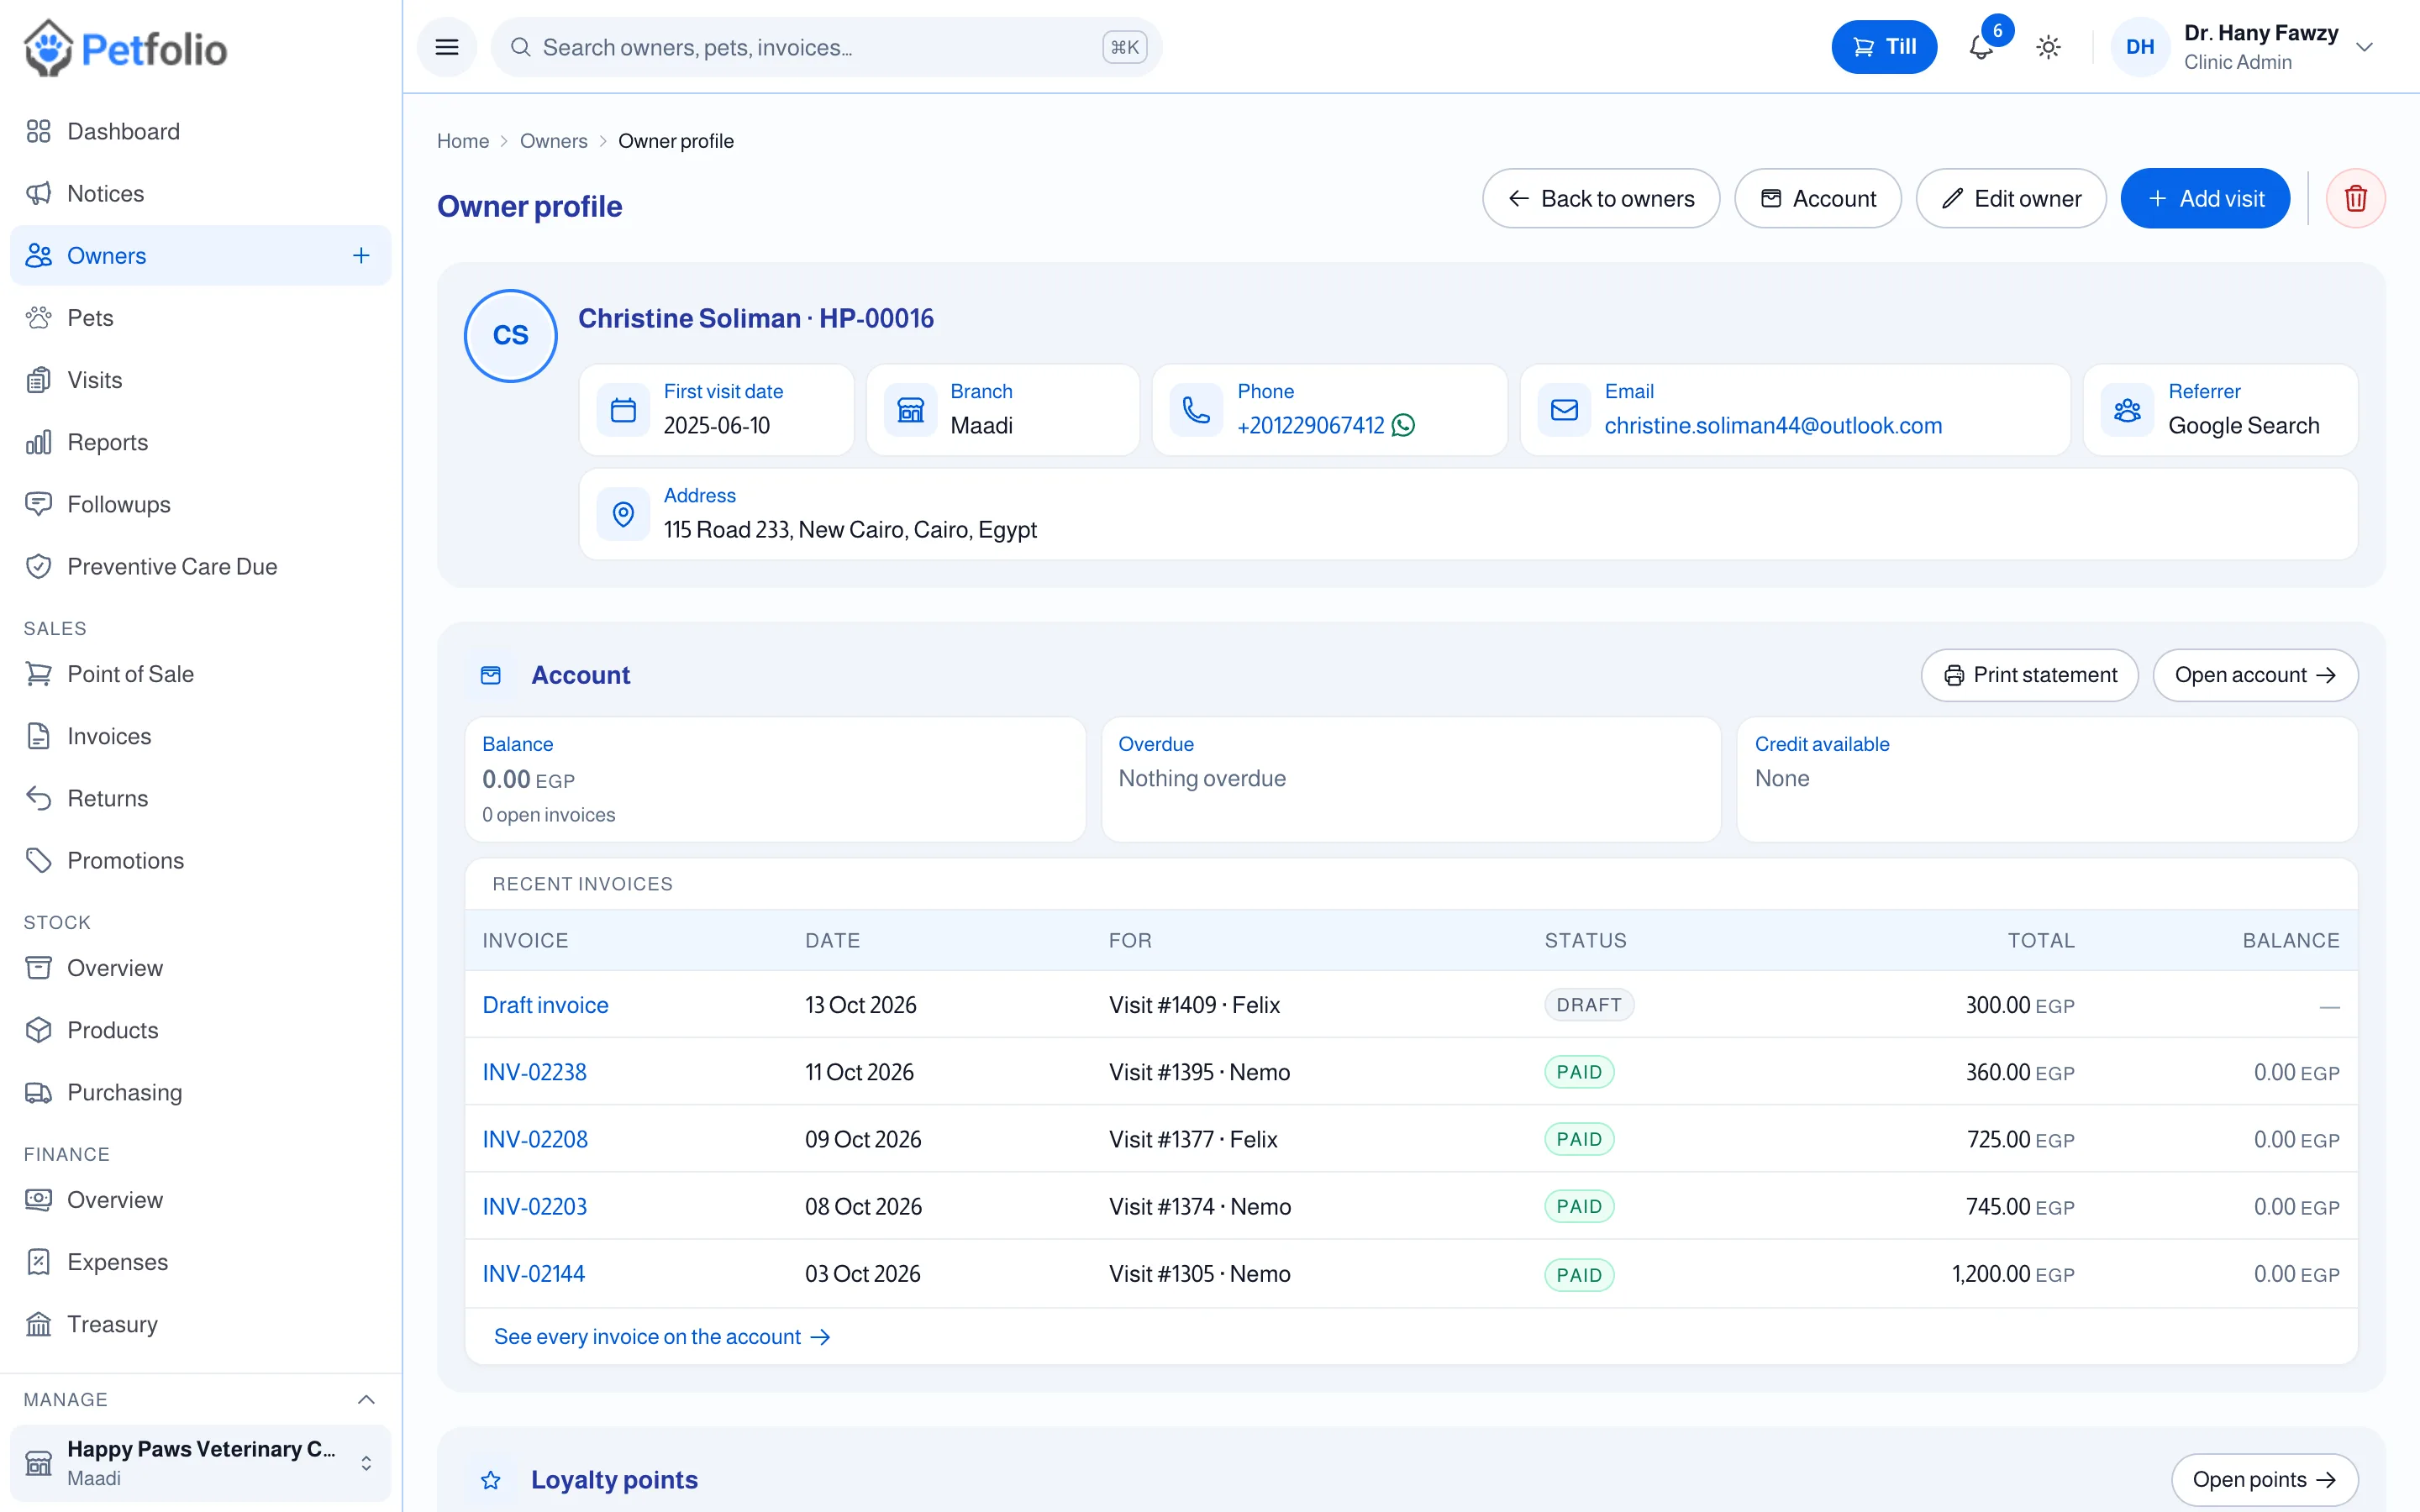Open WhatsApp icon next to phone number
This screenshot has width=2420, height=1512.
coord(1403,426)
